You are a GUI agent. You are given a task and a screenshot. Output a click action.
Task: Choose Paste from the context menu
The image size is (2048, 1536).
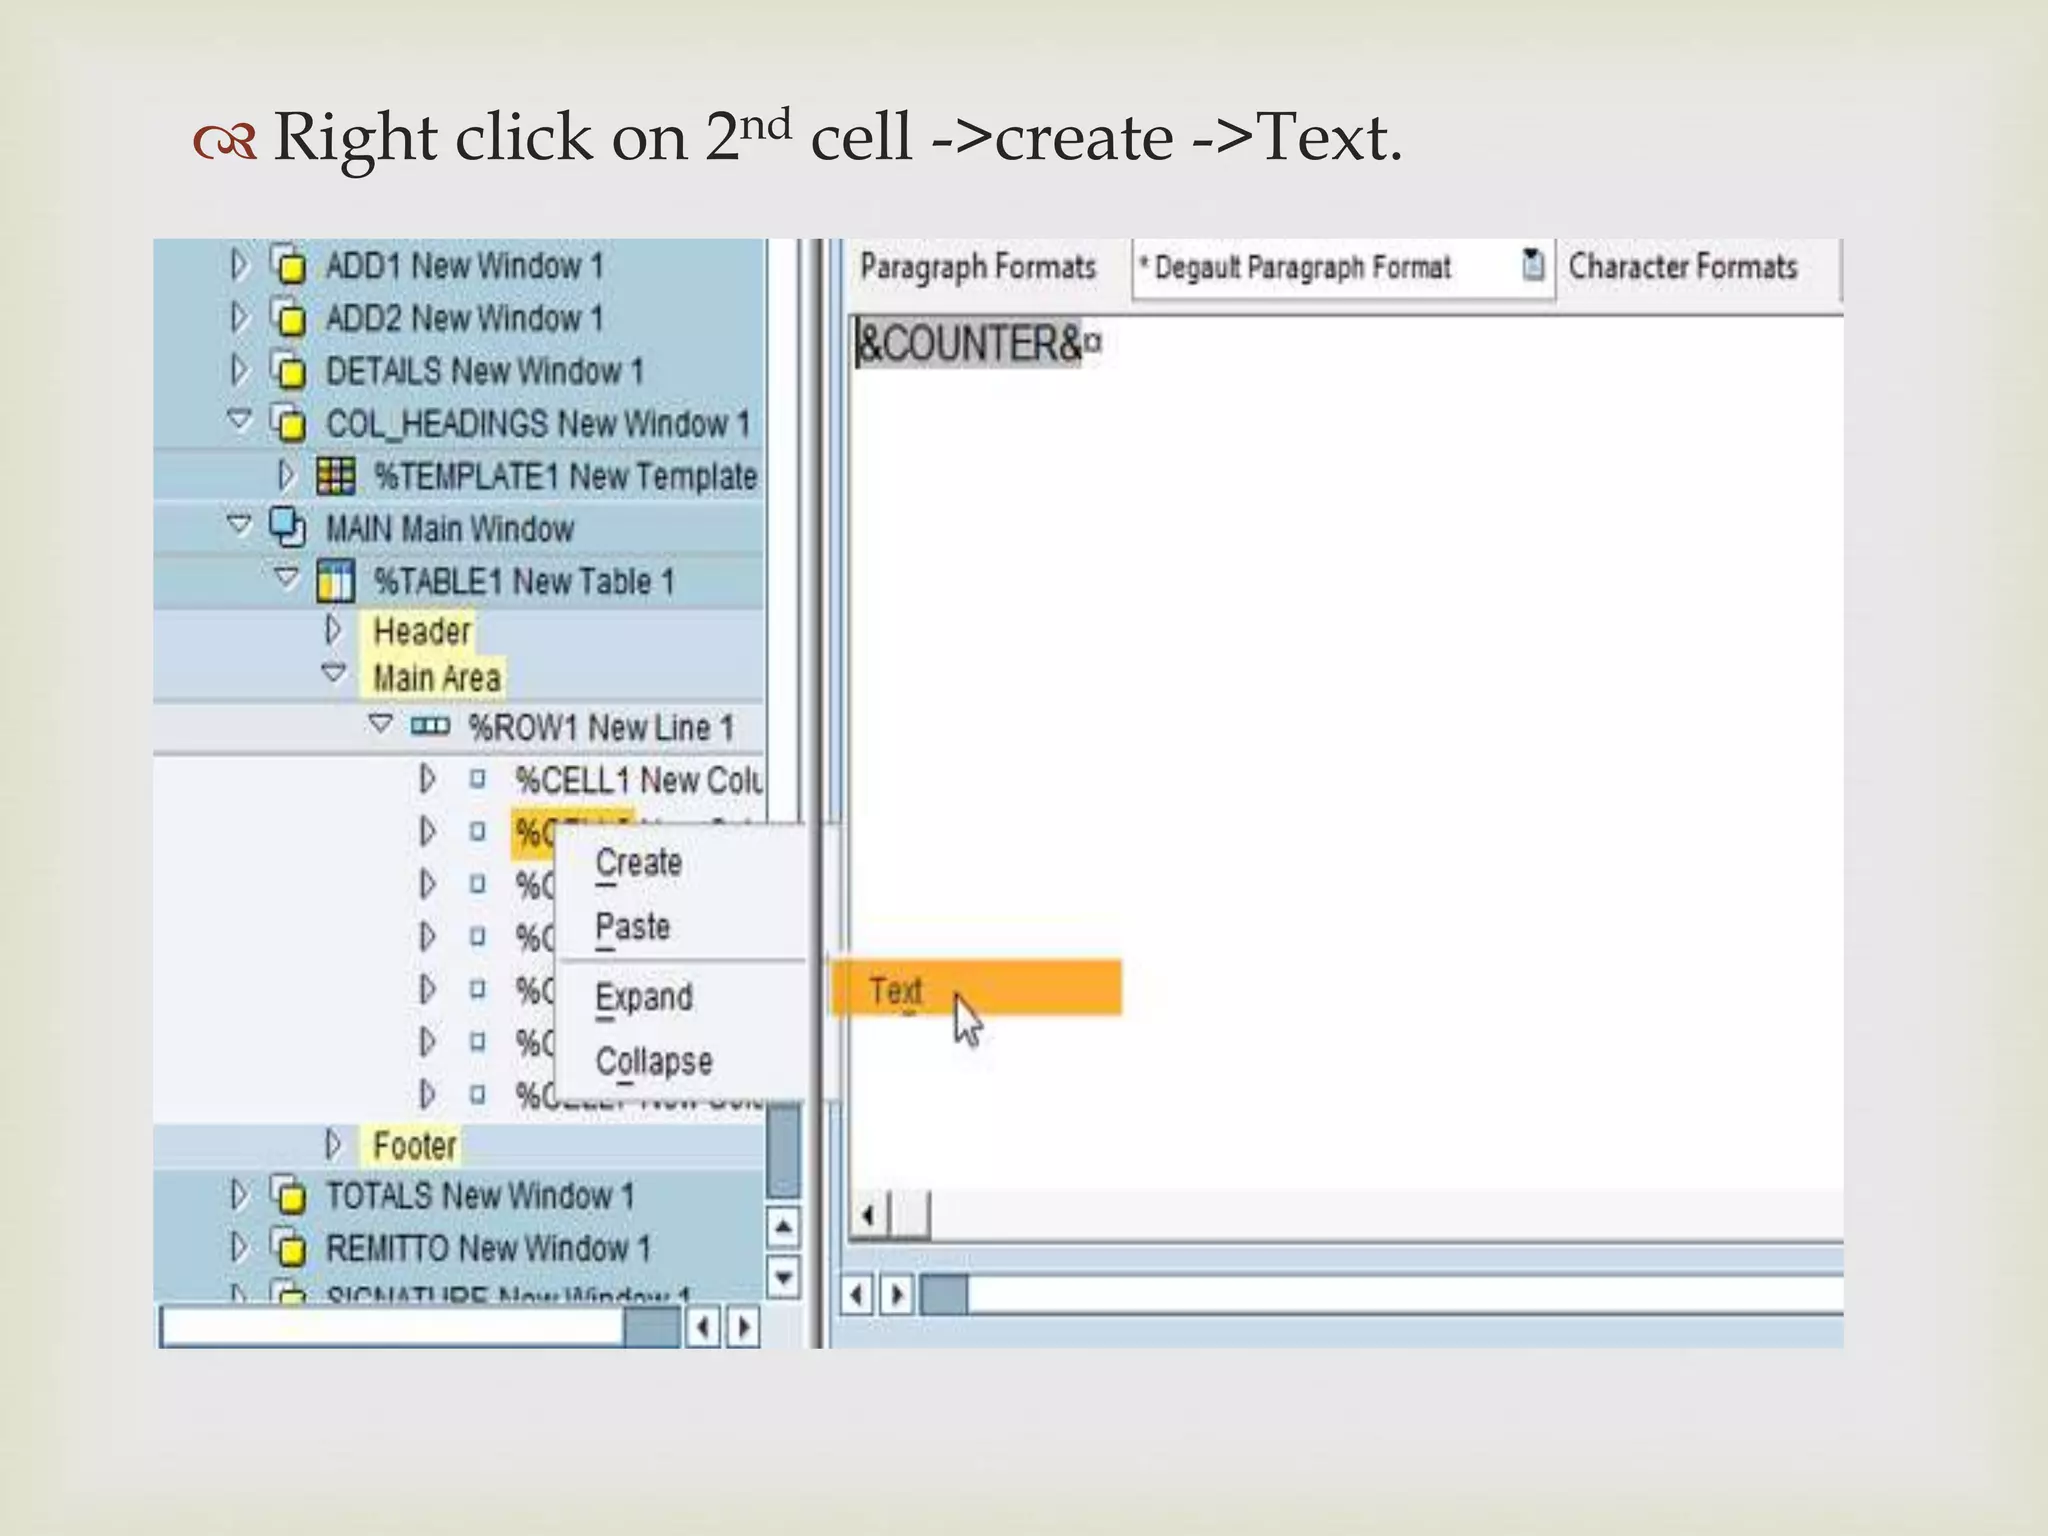632,927
